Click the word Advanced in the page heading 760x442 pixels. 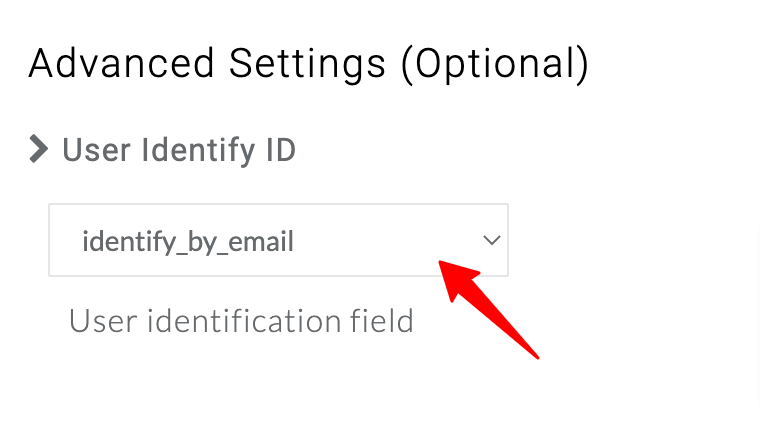[121, 63]
